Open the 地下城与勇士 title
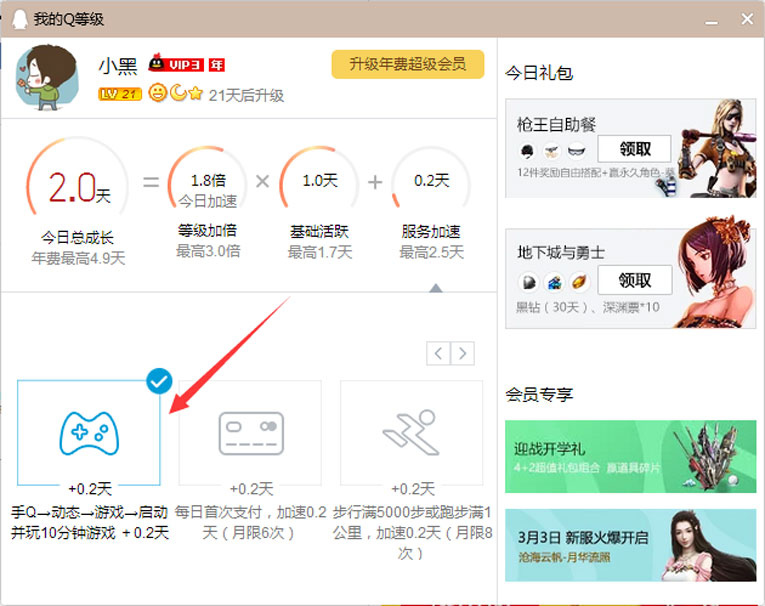This screenshot has width=765, height=606. [561, 253]
